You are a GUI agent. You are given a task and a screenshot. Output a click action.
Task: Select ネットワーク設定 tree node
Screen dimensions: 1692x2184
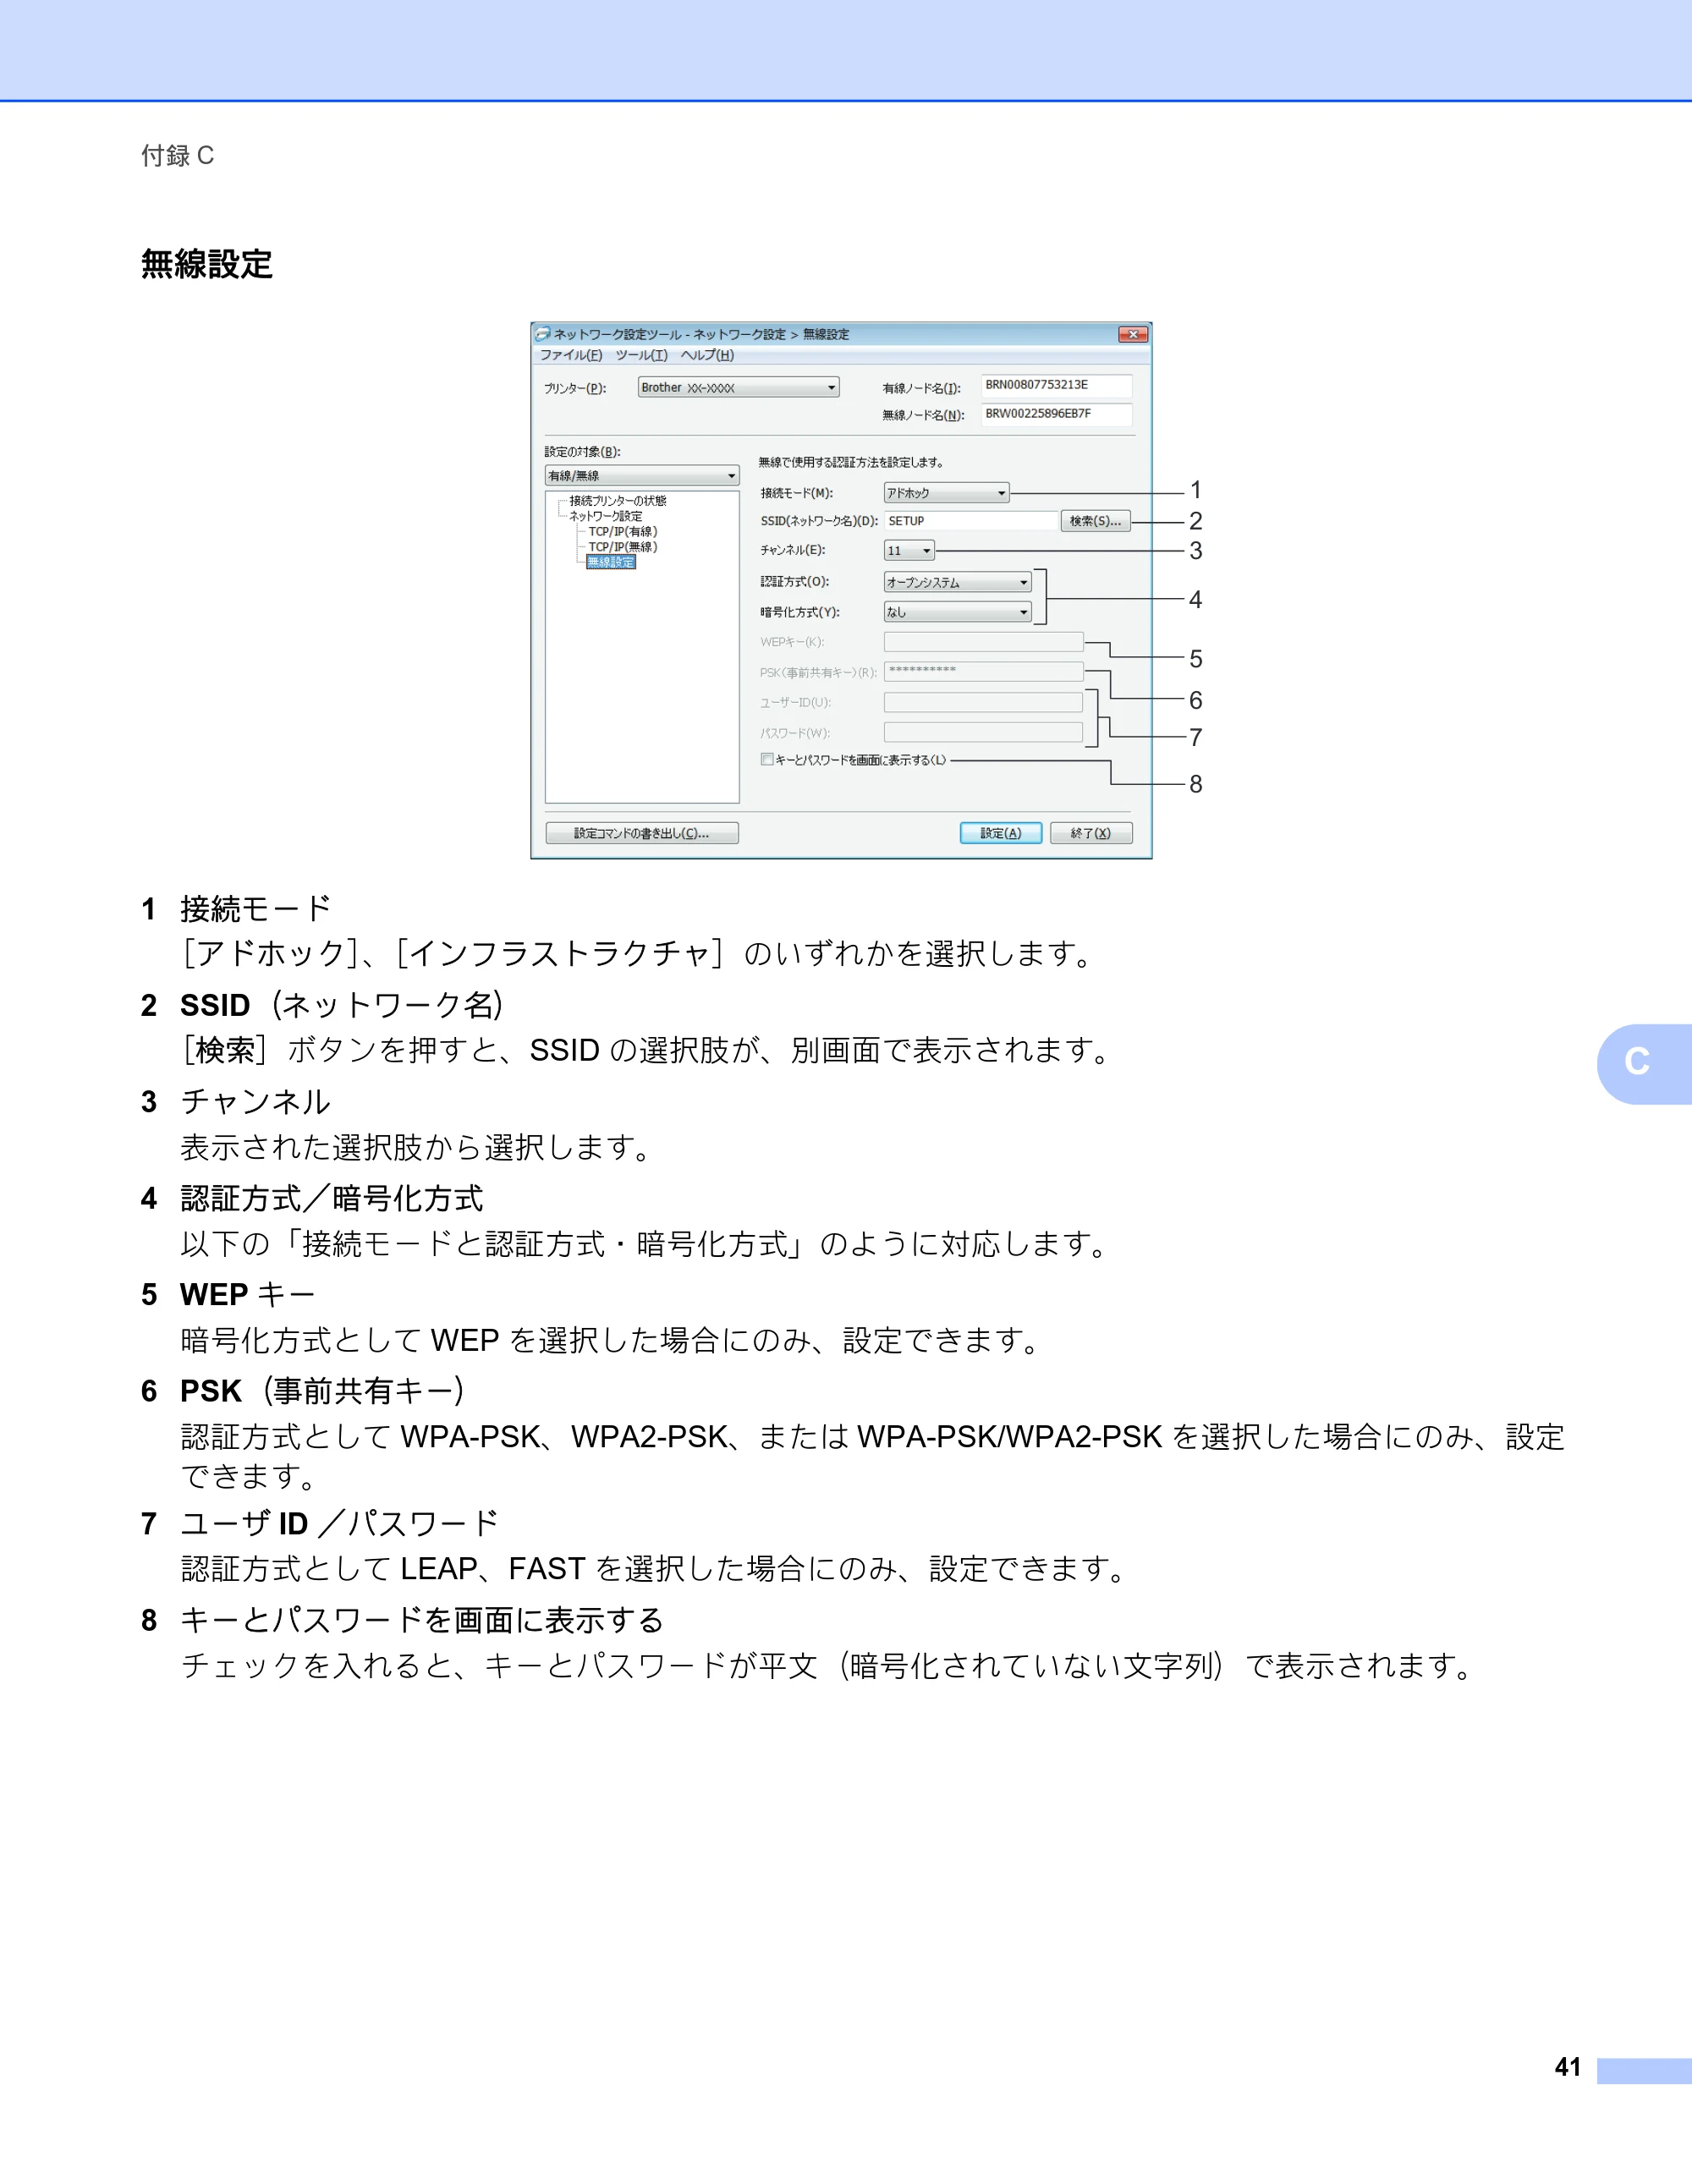[x=605, y=516]
